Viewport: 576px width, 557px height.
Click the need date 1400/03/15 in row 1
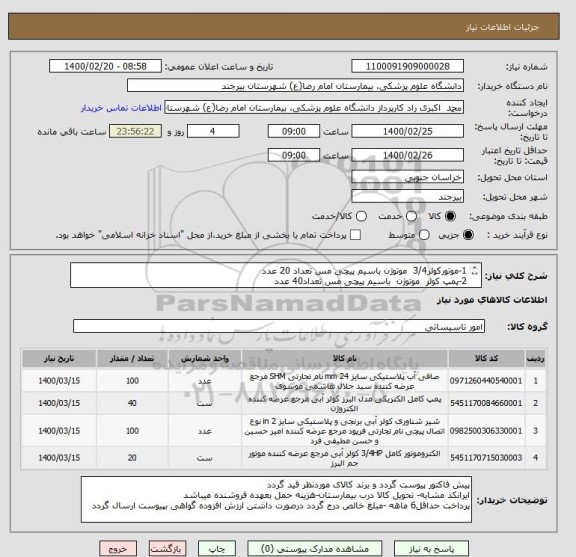[x=59, y=381]
